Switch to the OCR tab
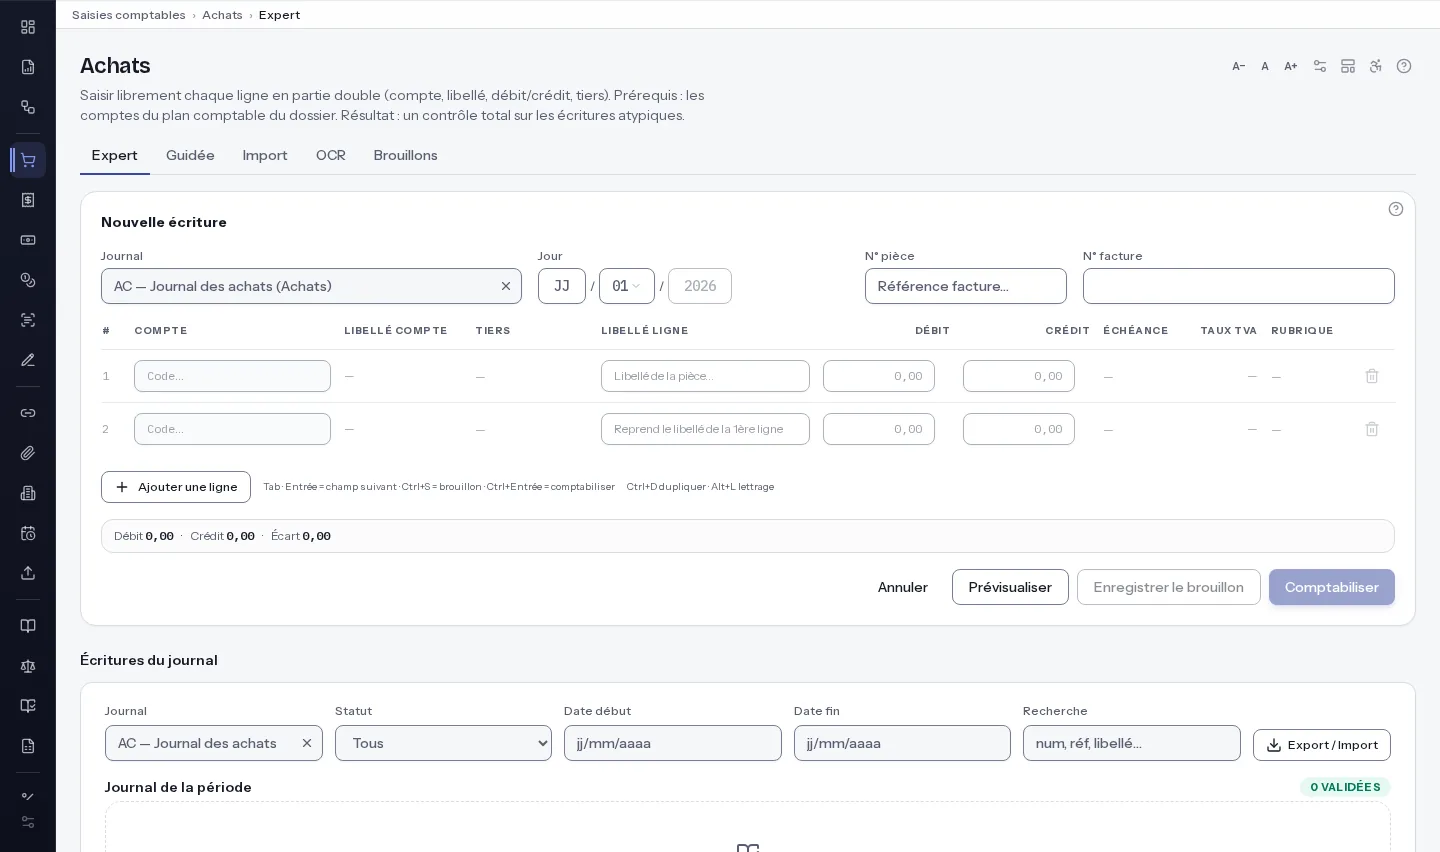 [331, 155]
